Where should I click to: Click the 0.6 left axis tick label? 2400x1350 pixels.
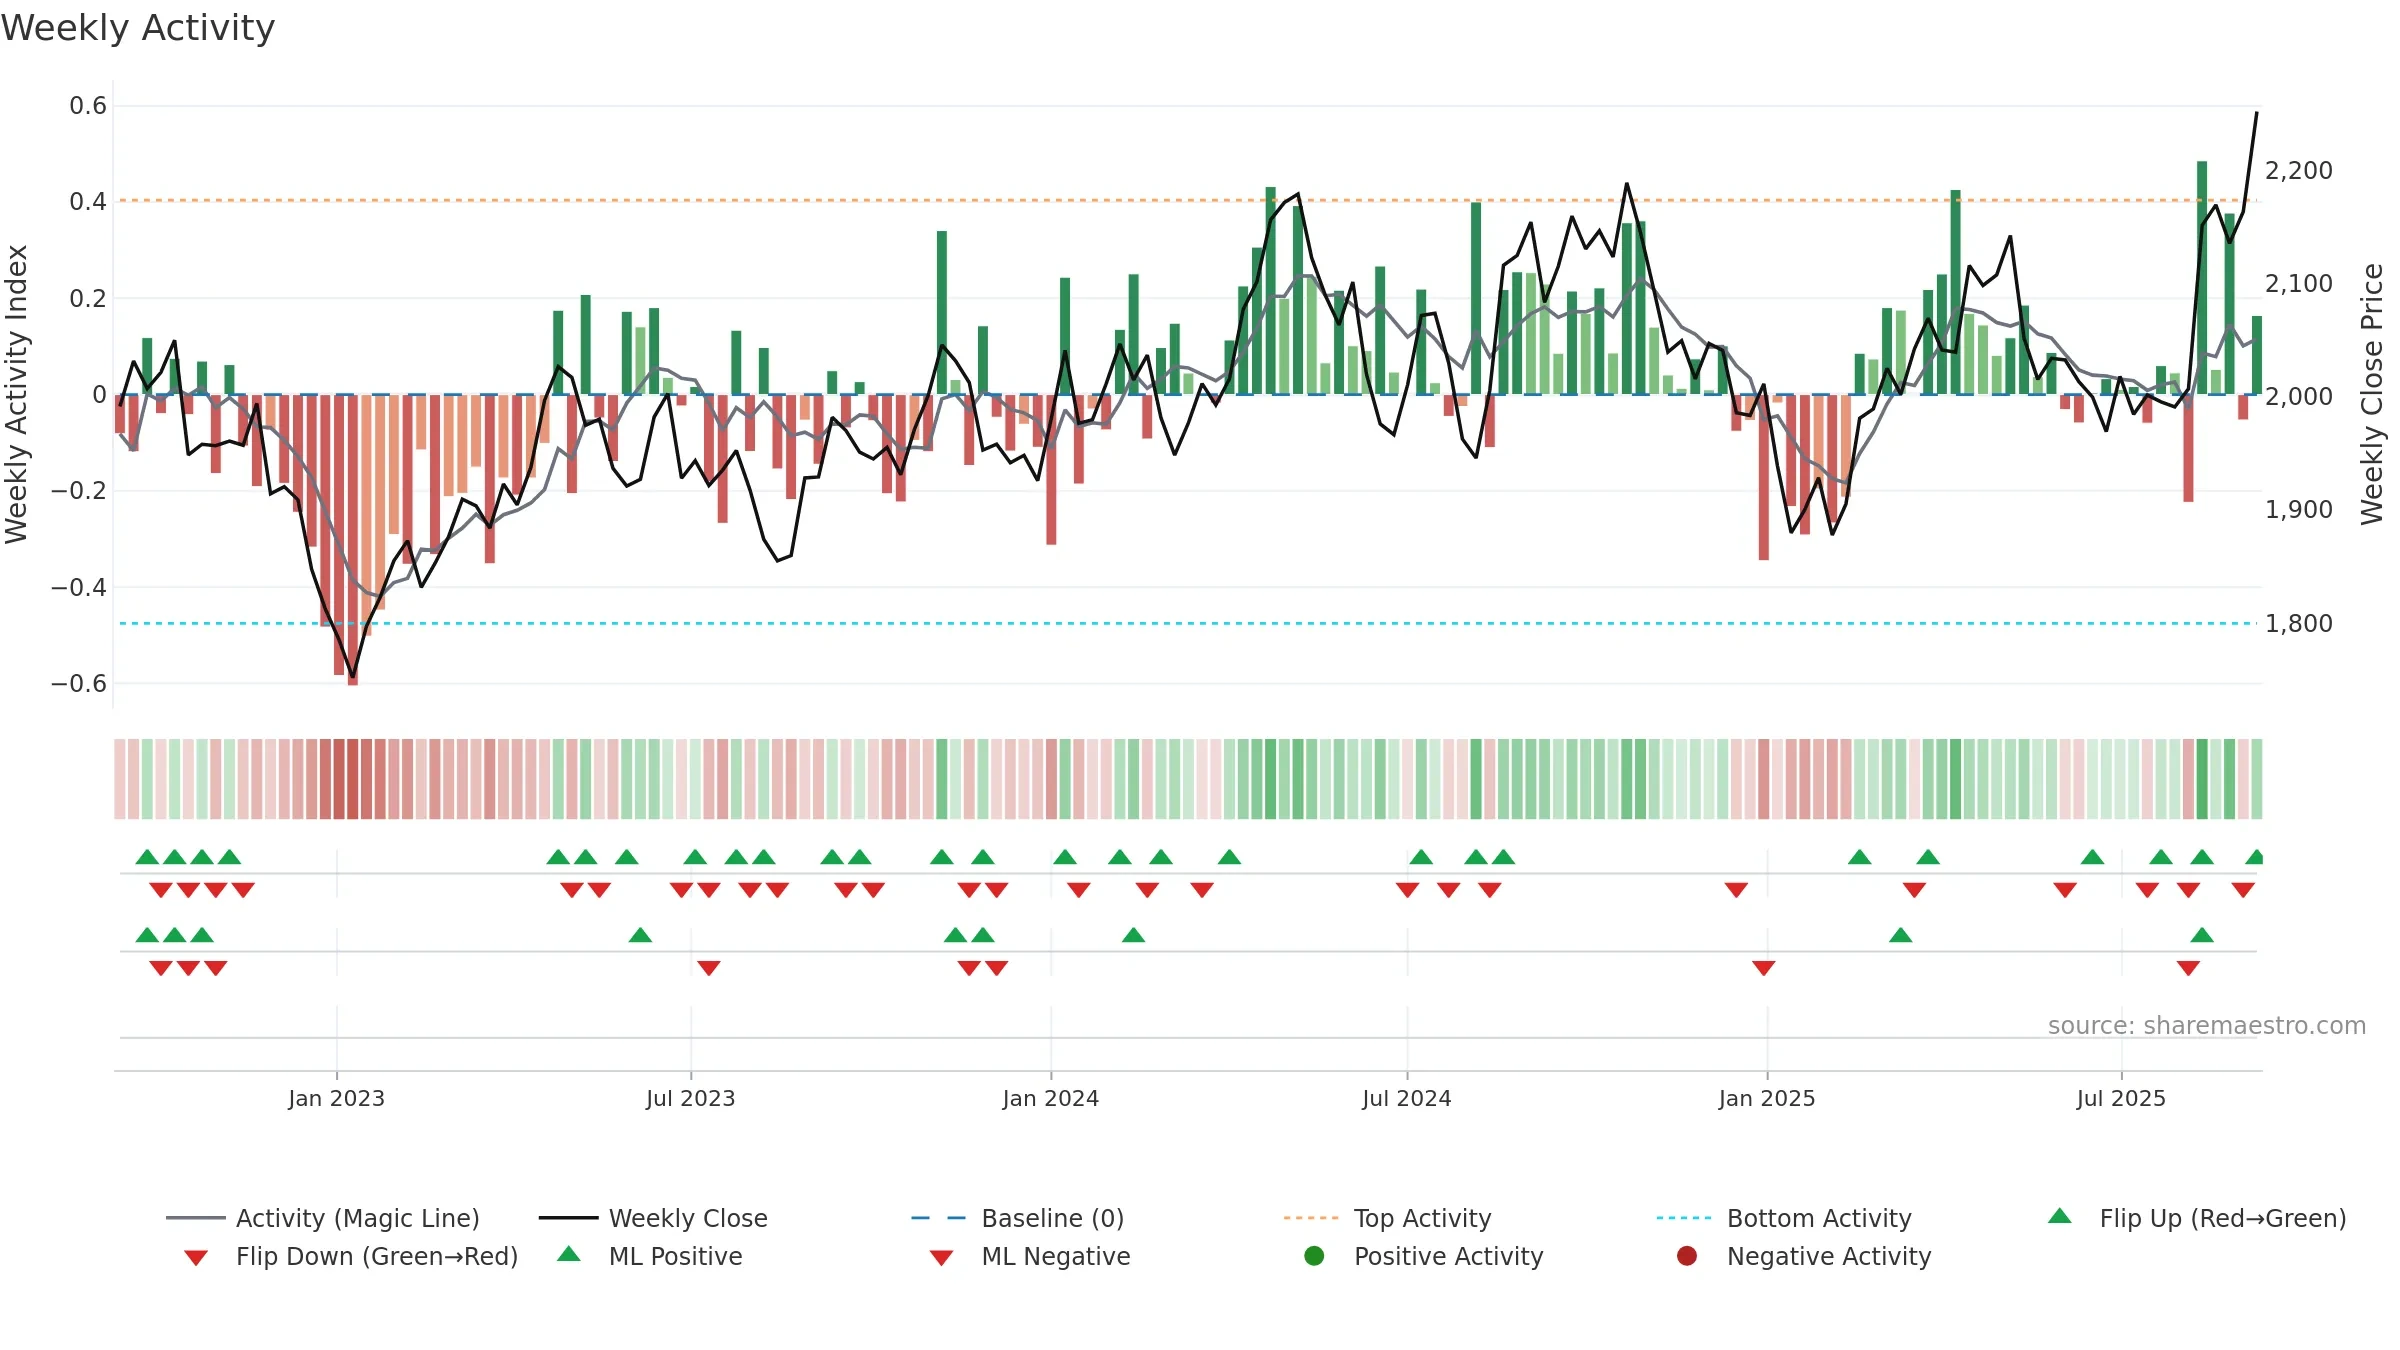[88, 106]
